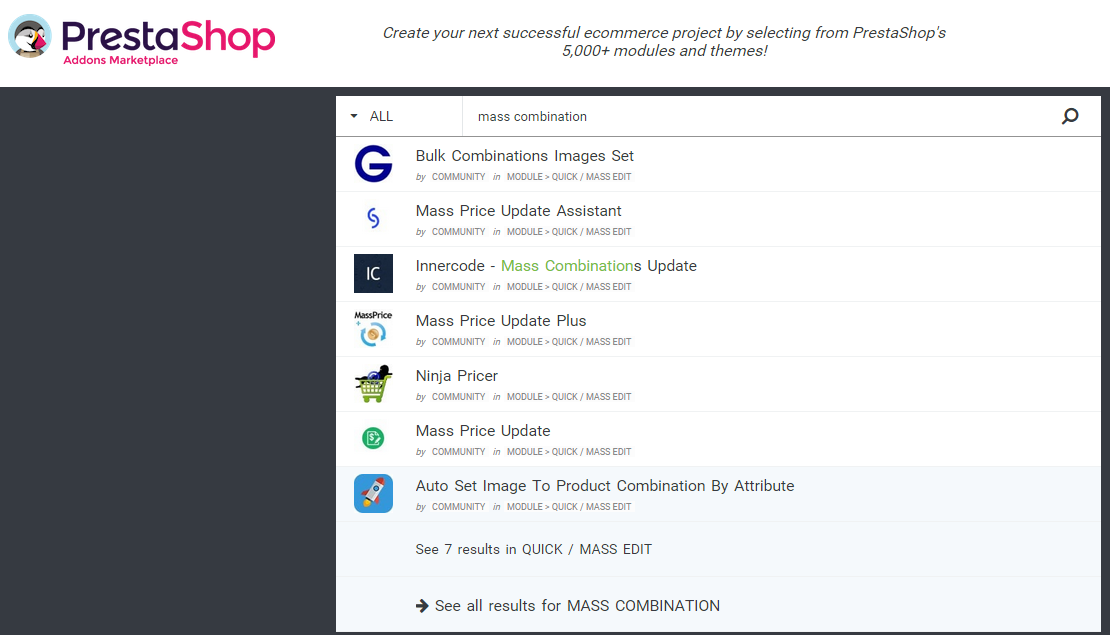Click the magnifying glass search icon

tap(1070, 116)
